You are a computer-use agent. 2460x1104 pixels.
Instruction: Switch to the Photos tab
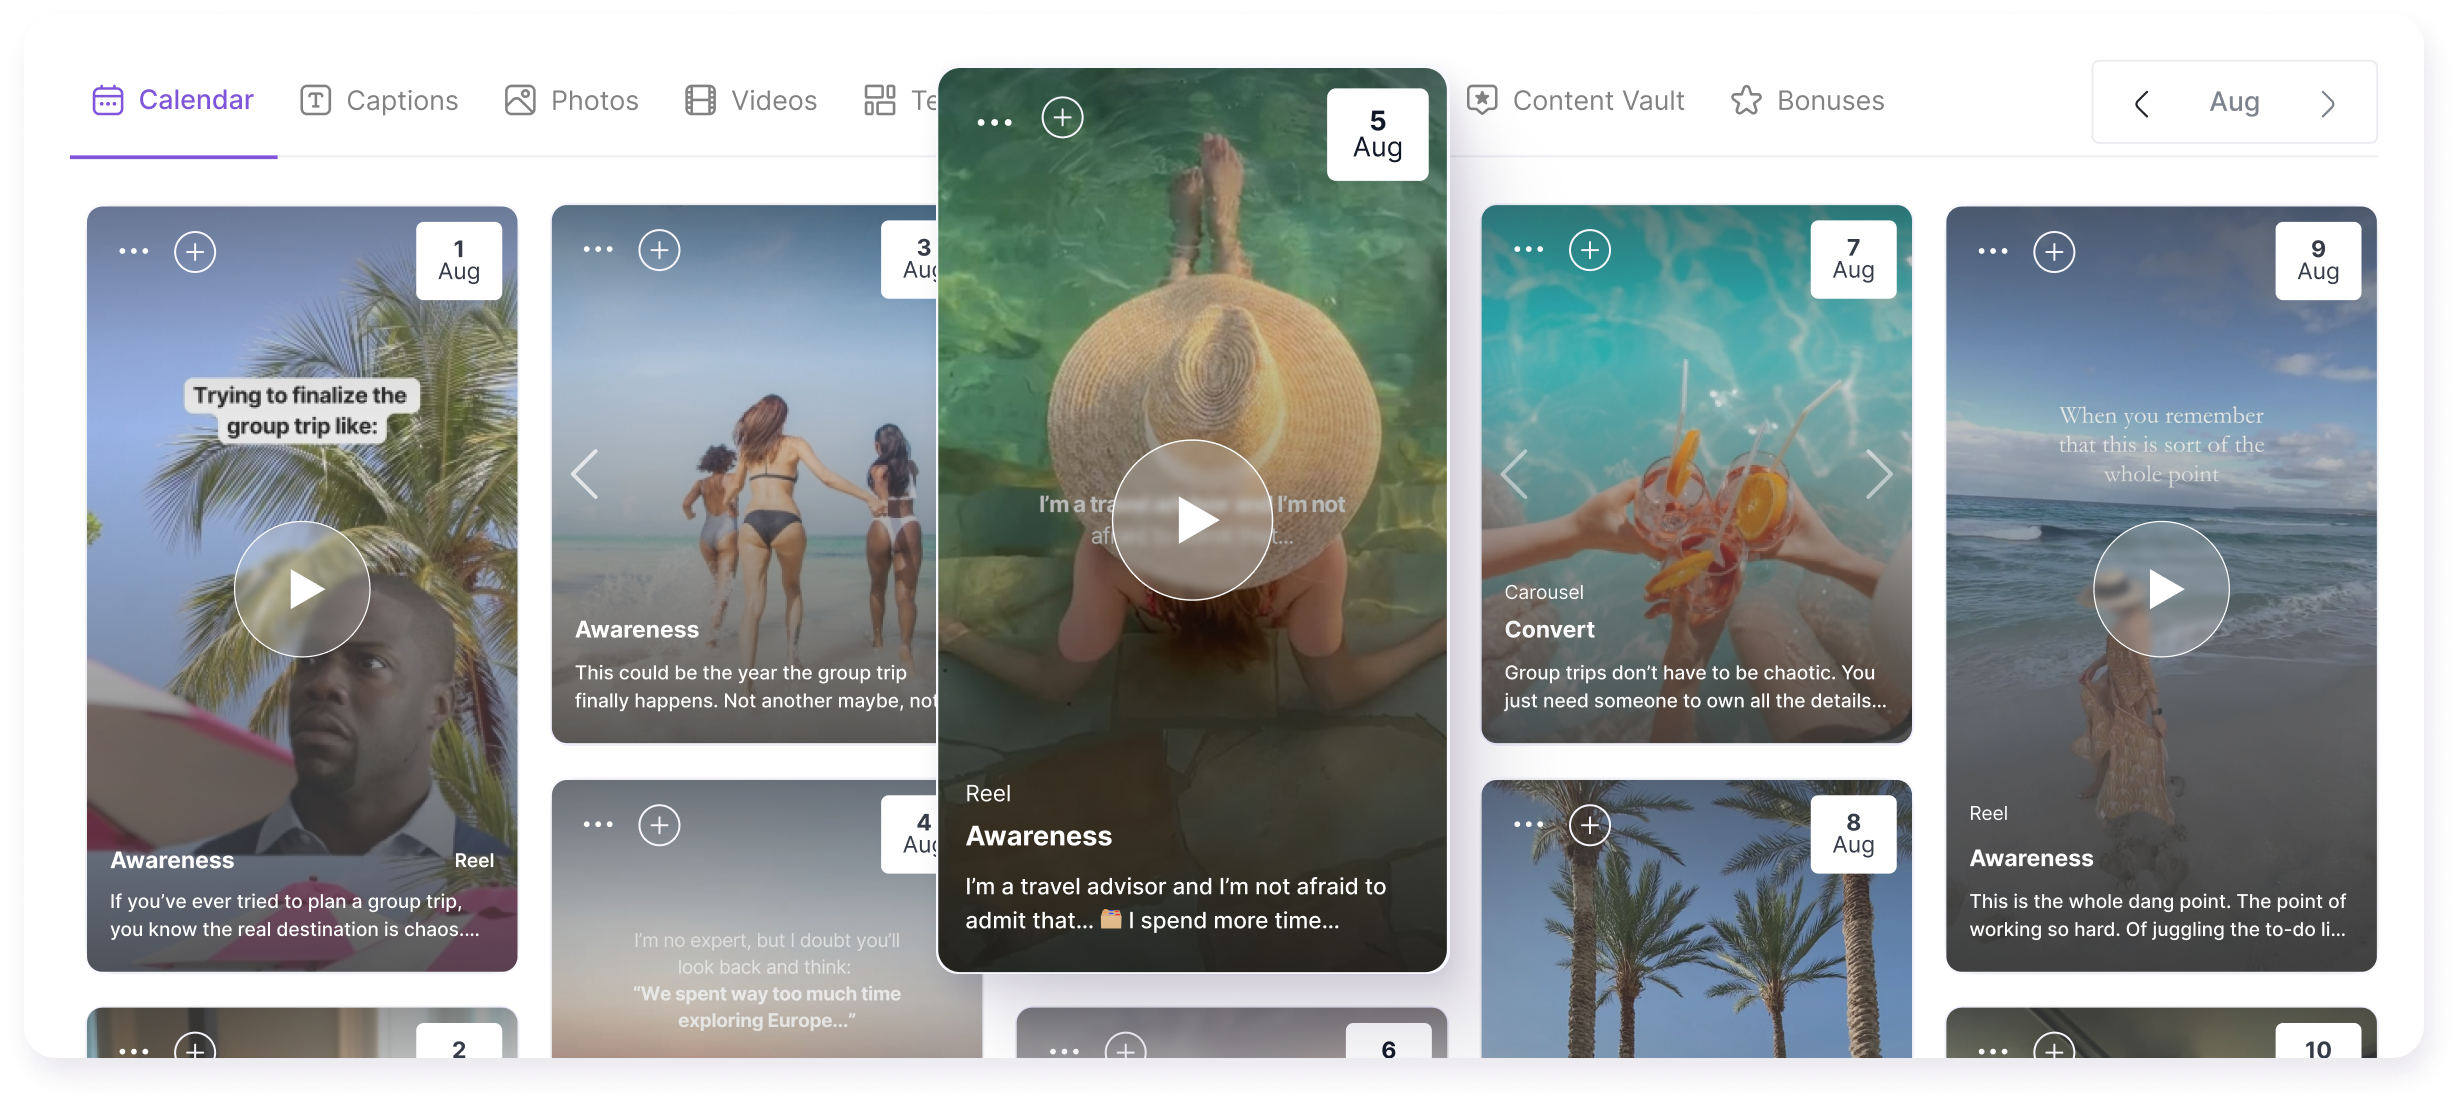(571, 100)
